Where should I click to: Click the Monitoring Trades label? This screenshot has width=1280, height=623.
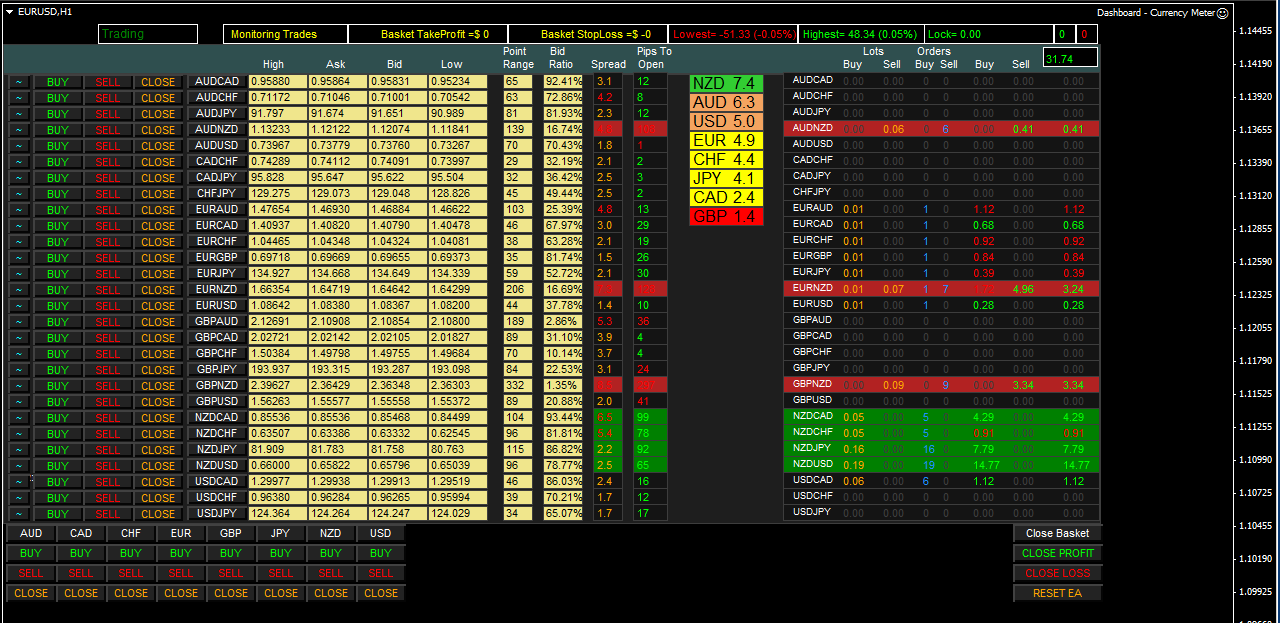click(x=285, y=34)
